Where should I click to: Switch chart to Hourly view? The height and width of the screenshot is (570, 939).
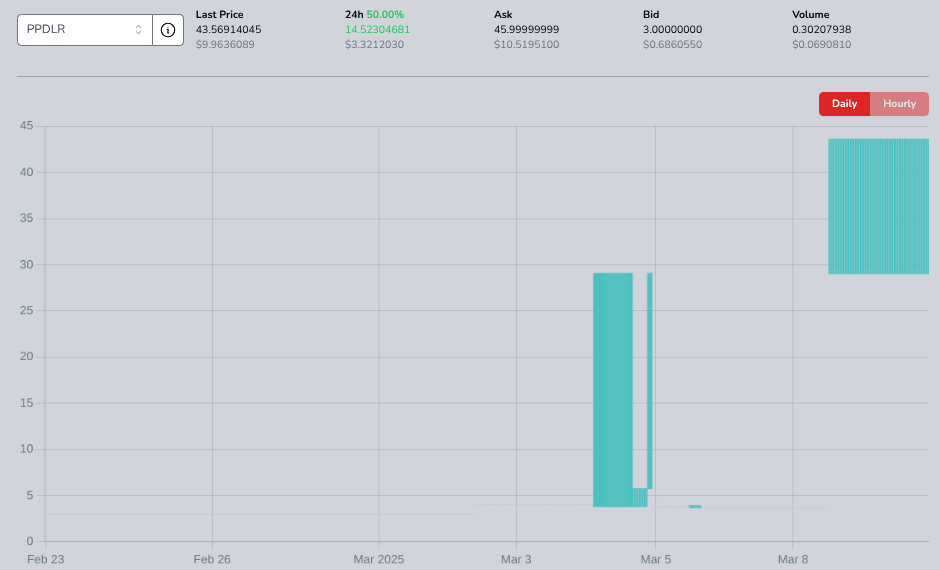(x=899, y=104)
